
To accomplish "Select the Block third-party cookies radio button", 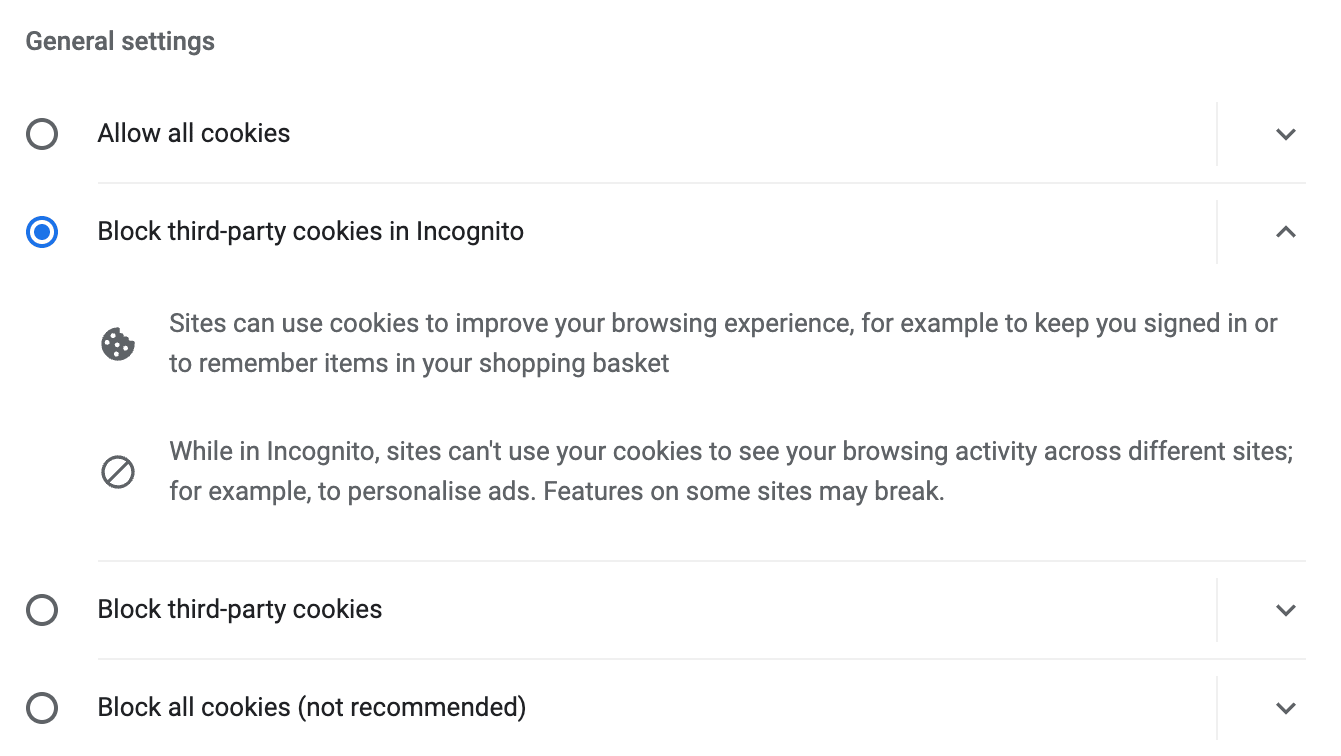I will [x=41, y=609].
